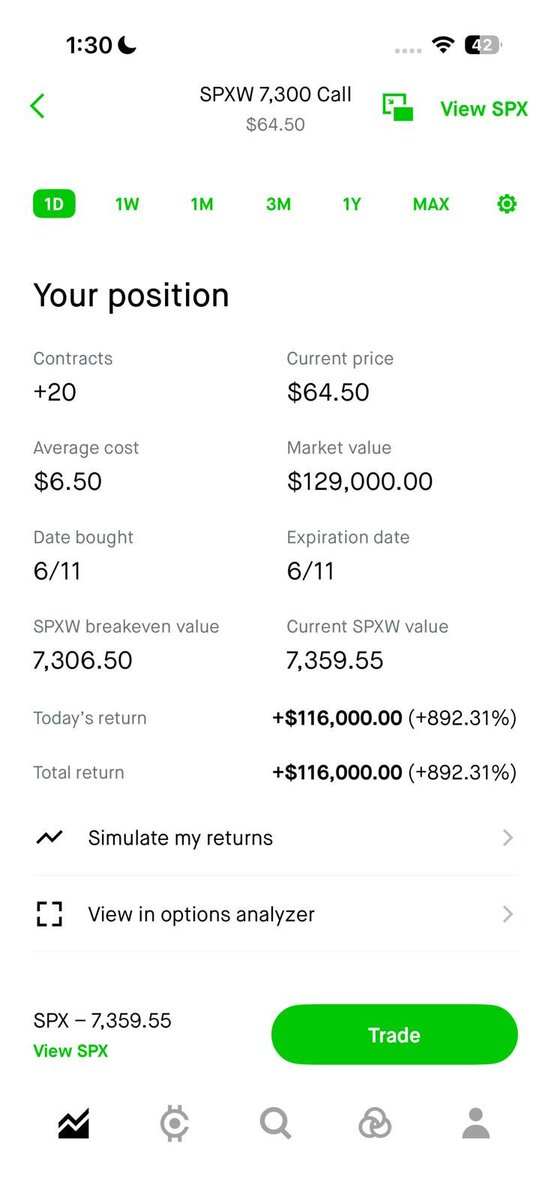Image resolution: width=551 pixels, height=1200 pixels.
Task: Expand Simulate my returns chevron
Action: coord(508,838)
